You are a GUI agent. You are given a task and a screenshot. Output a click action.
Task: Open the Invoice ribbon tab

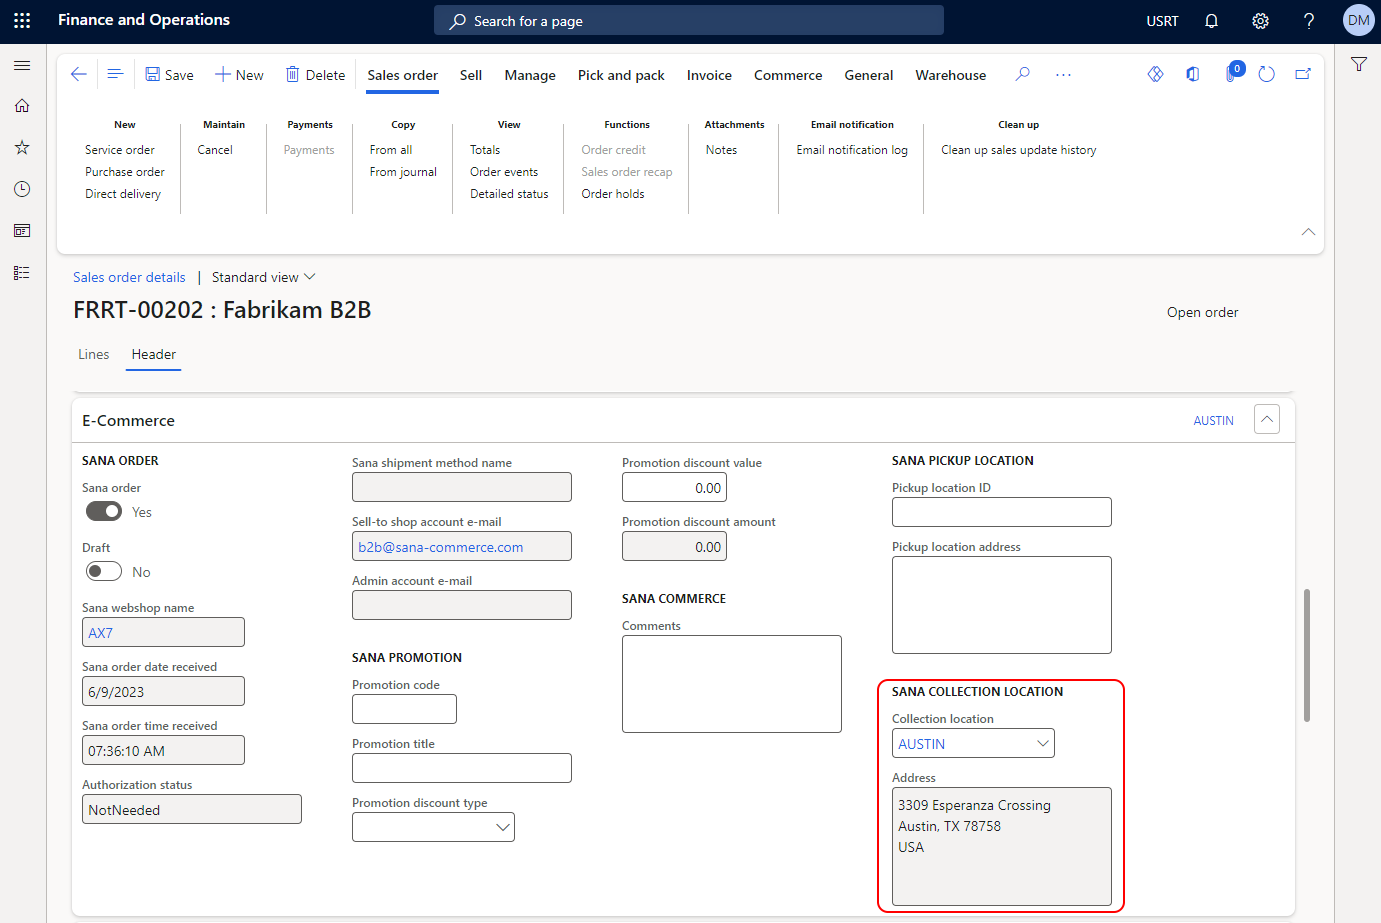click(x=709, y=75)
